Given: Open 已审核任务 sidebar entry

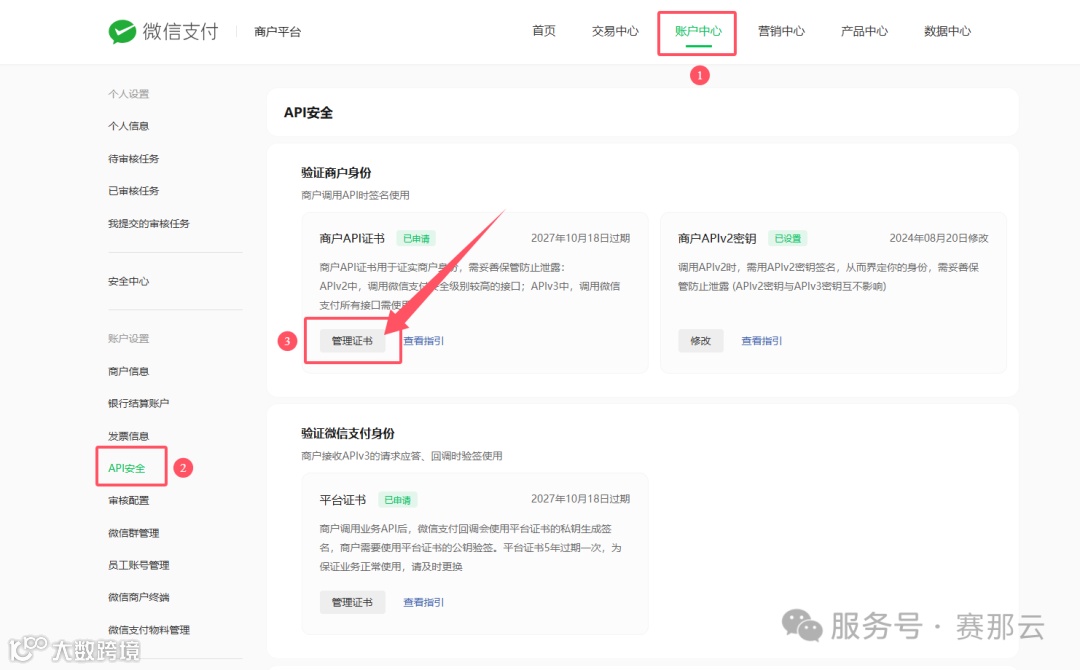Looking at the screenshot, I should click(x=133, y=191).
